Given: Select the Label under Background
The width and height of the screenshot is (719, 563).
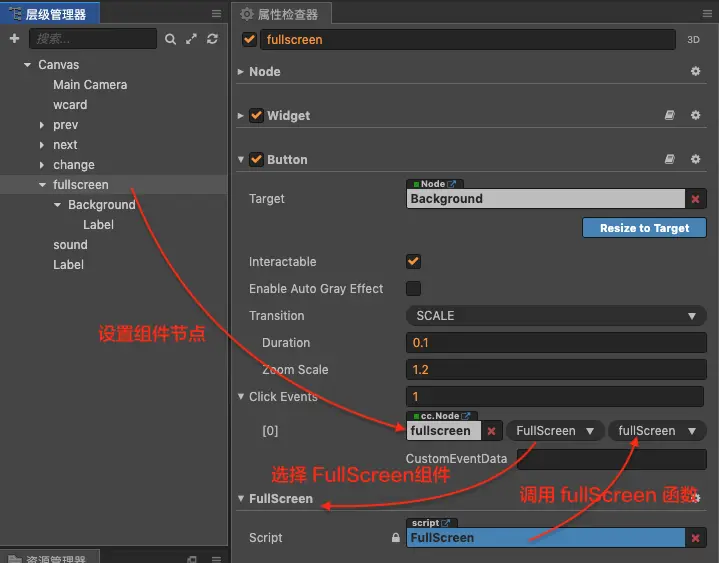Looking at the screenshot, I should point(98,225).
